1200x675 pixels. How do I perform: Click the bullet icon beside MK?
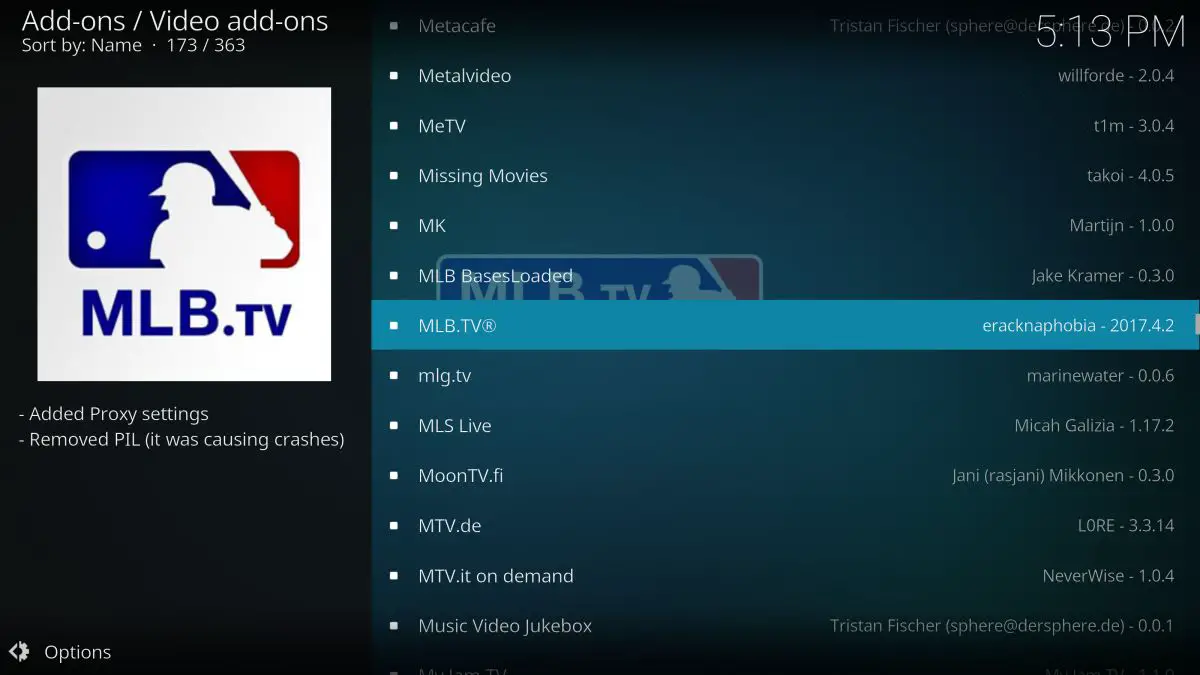point(394,226)
